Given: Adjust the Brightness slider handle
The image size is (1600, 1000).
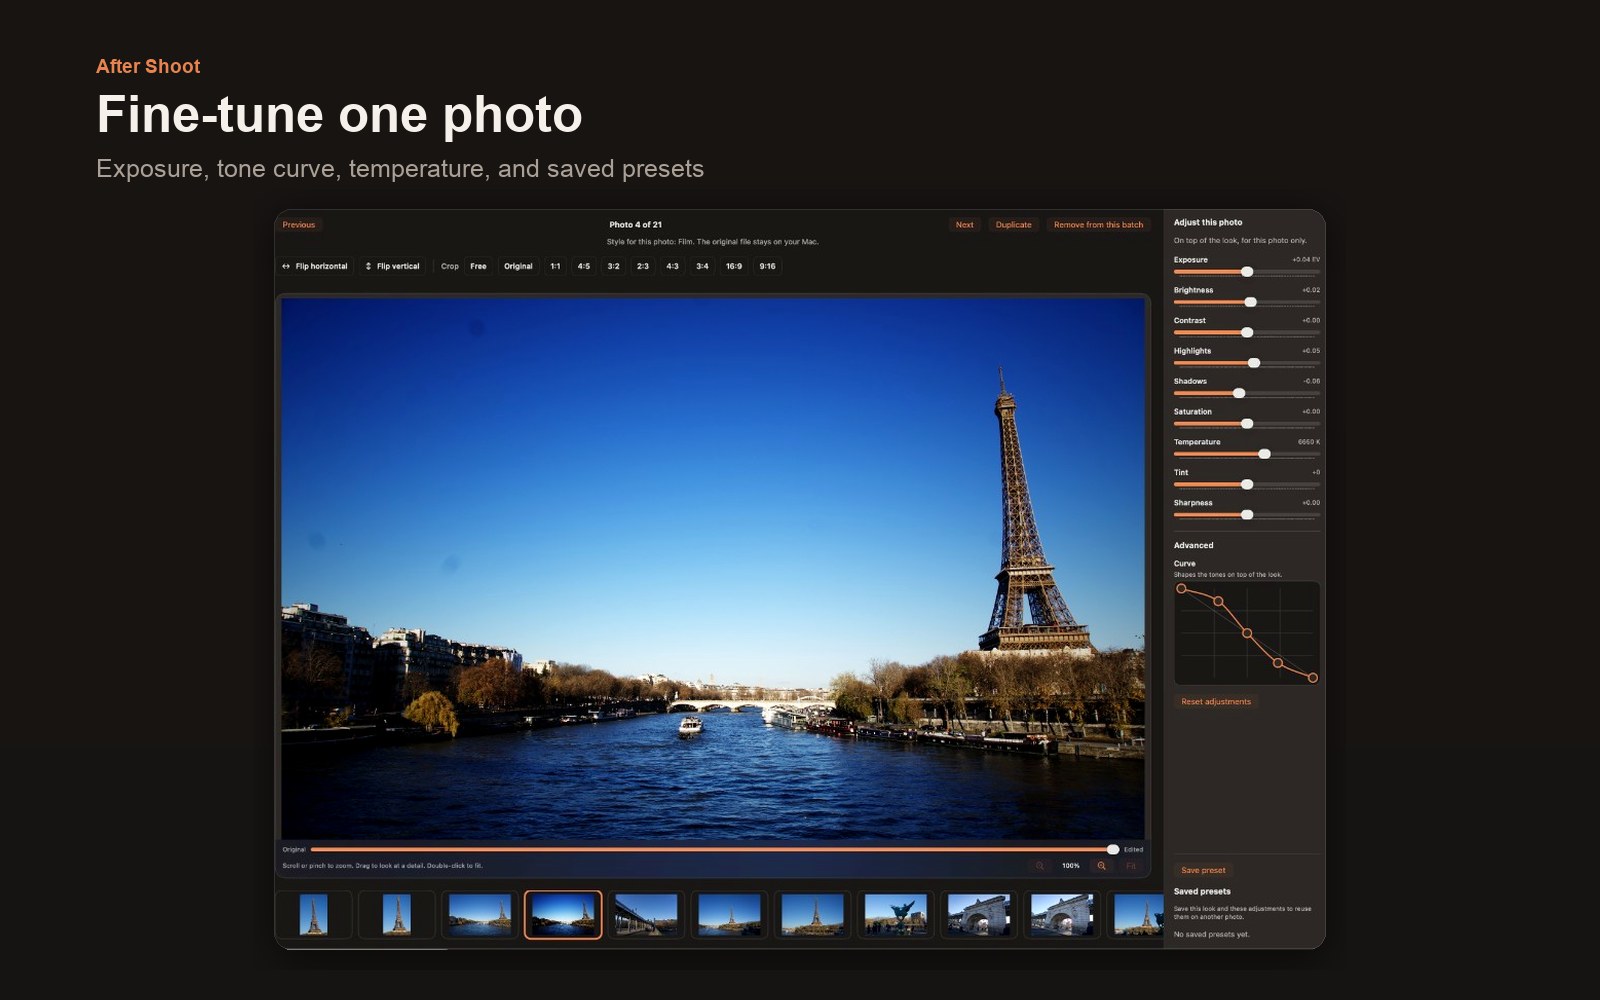Looking at the screenshot, I should pos(1250,302).
